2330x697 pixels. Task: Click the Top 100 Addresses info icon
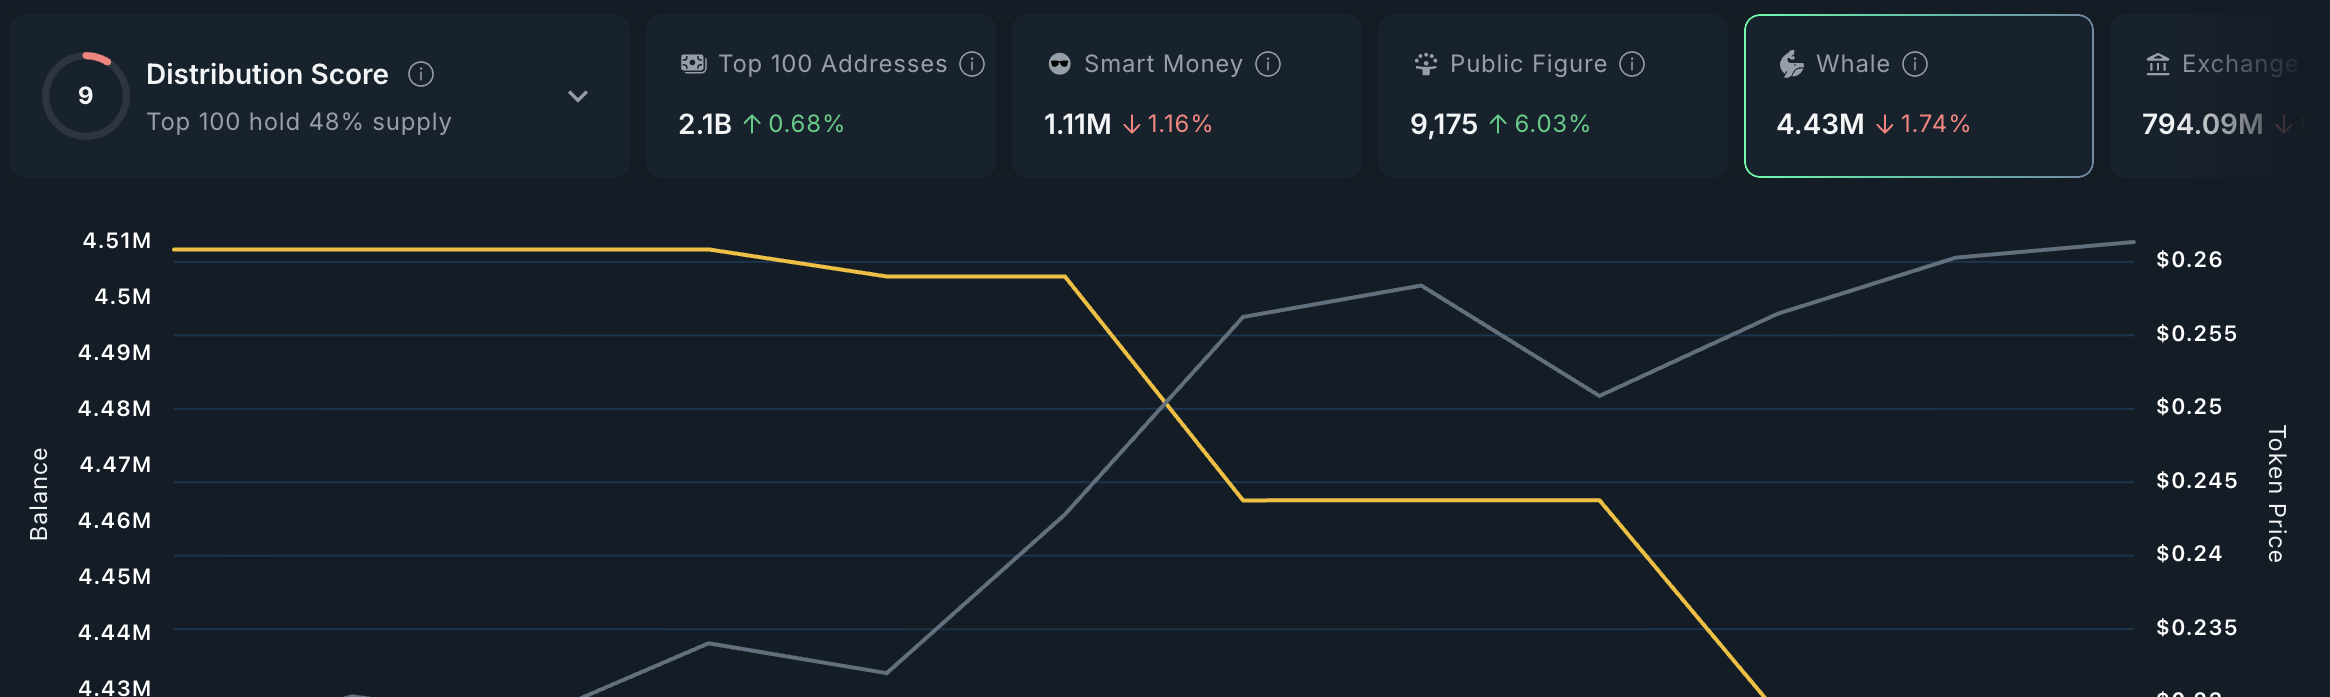(x=972, y=64)
